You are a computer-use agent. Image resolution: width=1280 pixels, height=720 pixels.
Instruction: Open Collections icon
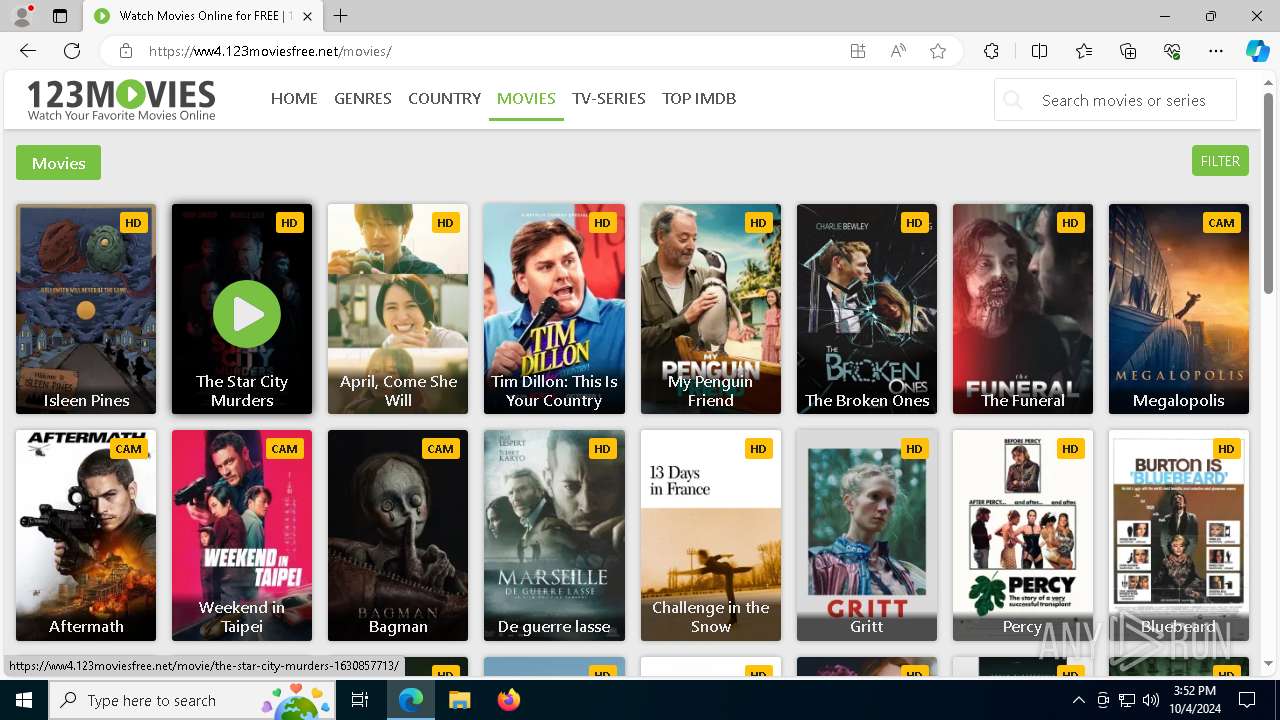1128,51
